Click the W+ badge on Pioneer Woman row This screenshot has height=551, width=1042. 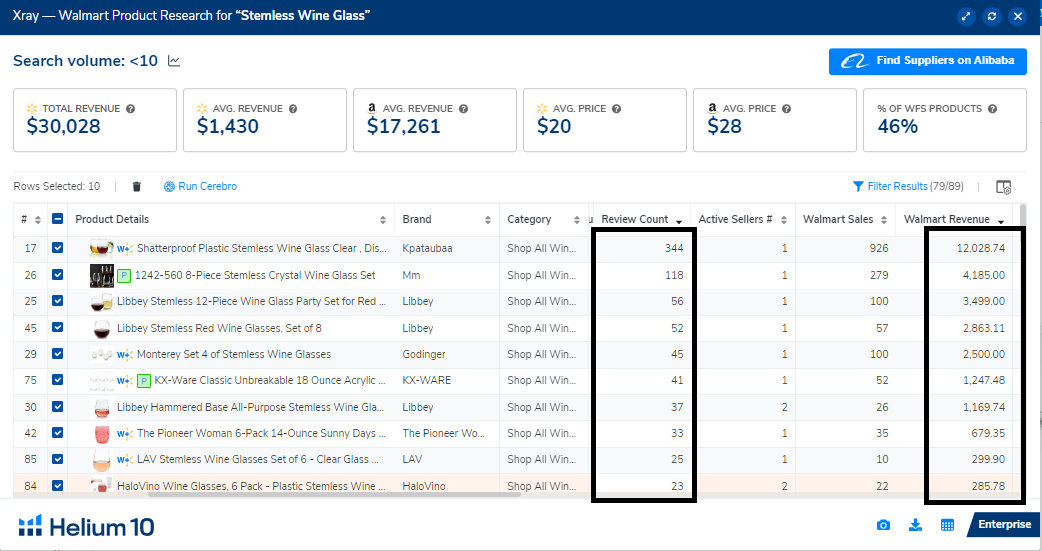pos(125,433)
